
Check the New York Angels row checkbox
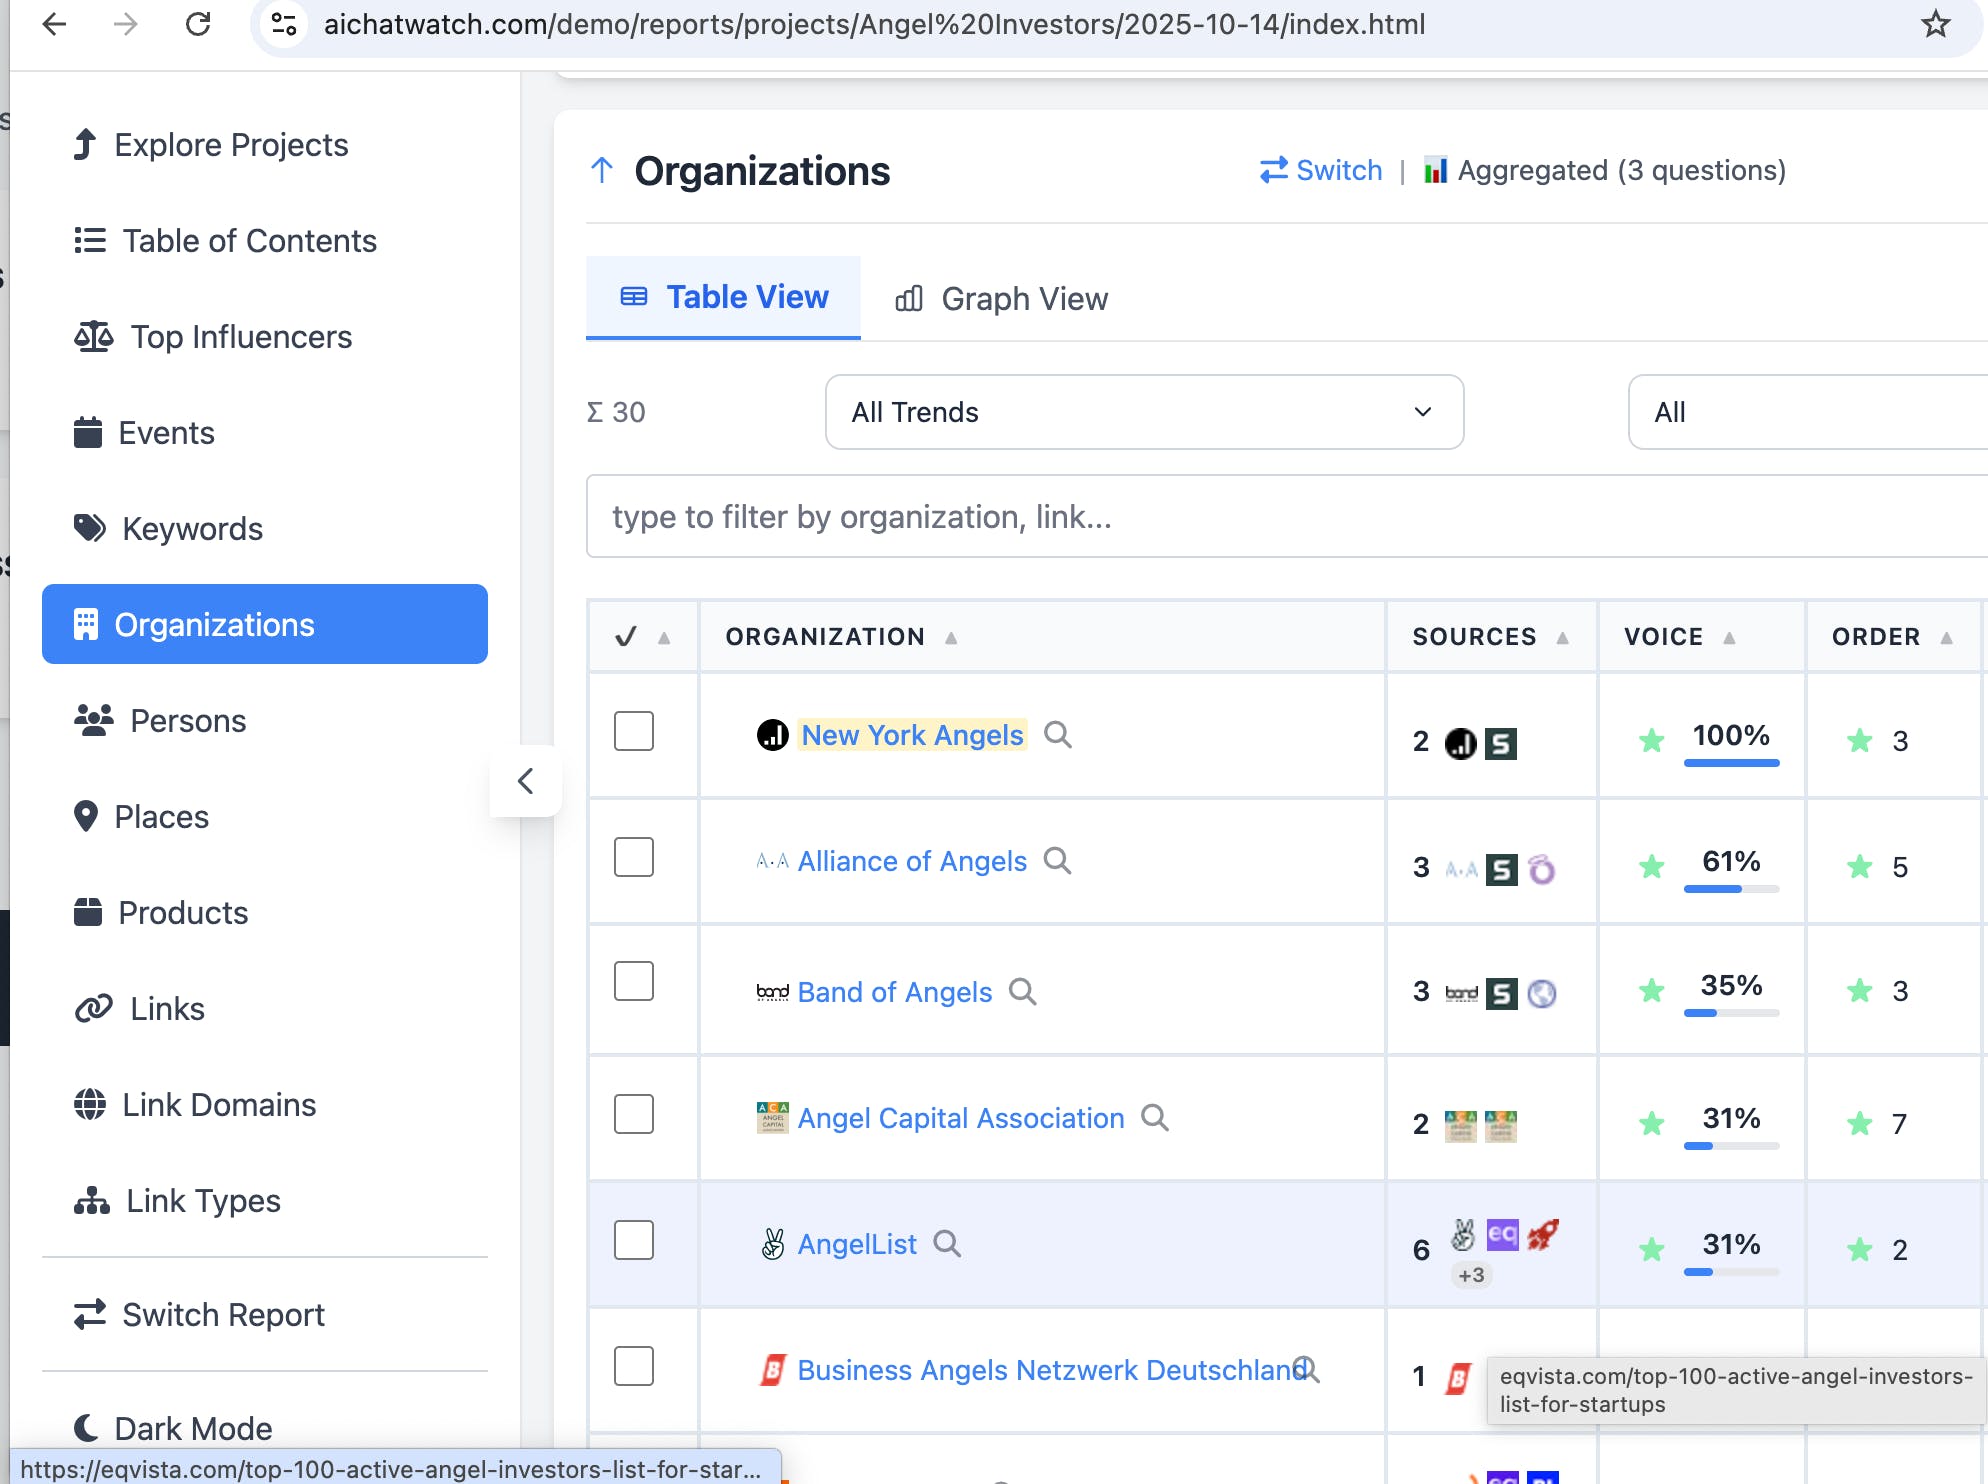pos(634,731)
